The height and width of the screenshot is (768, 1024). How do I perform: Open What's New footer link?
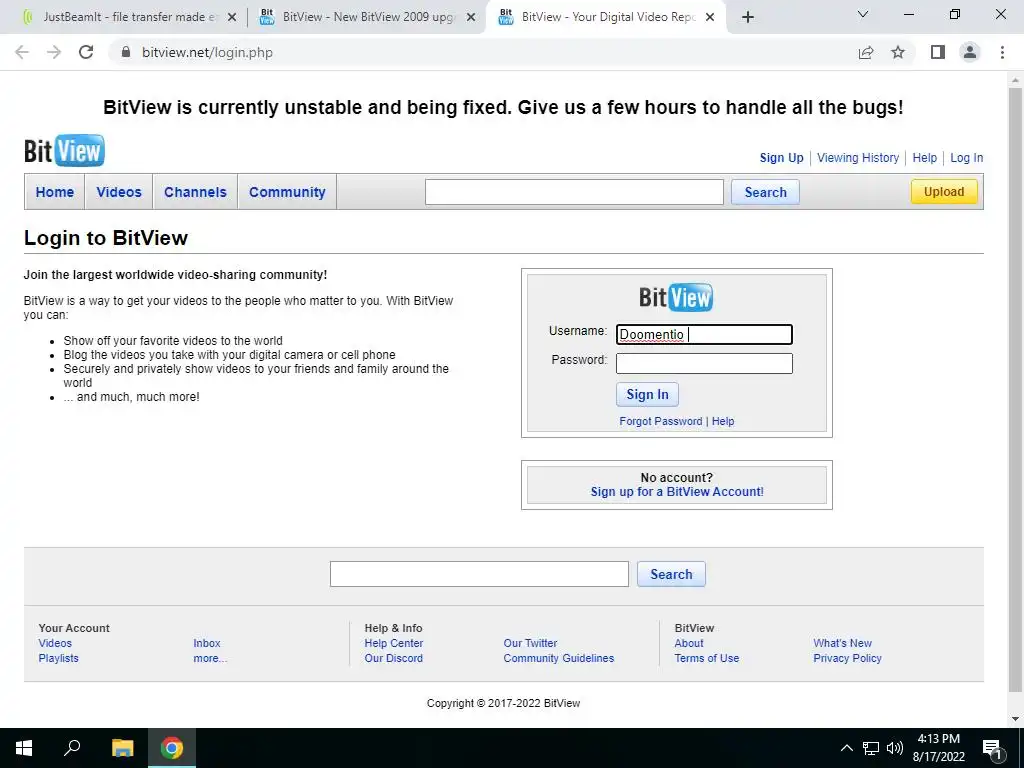click(842, 643)
